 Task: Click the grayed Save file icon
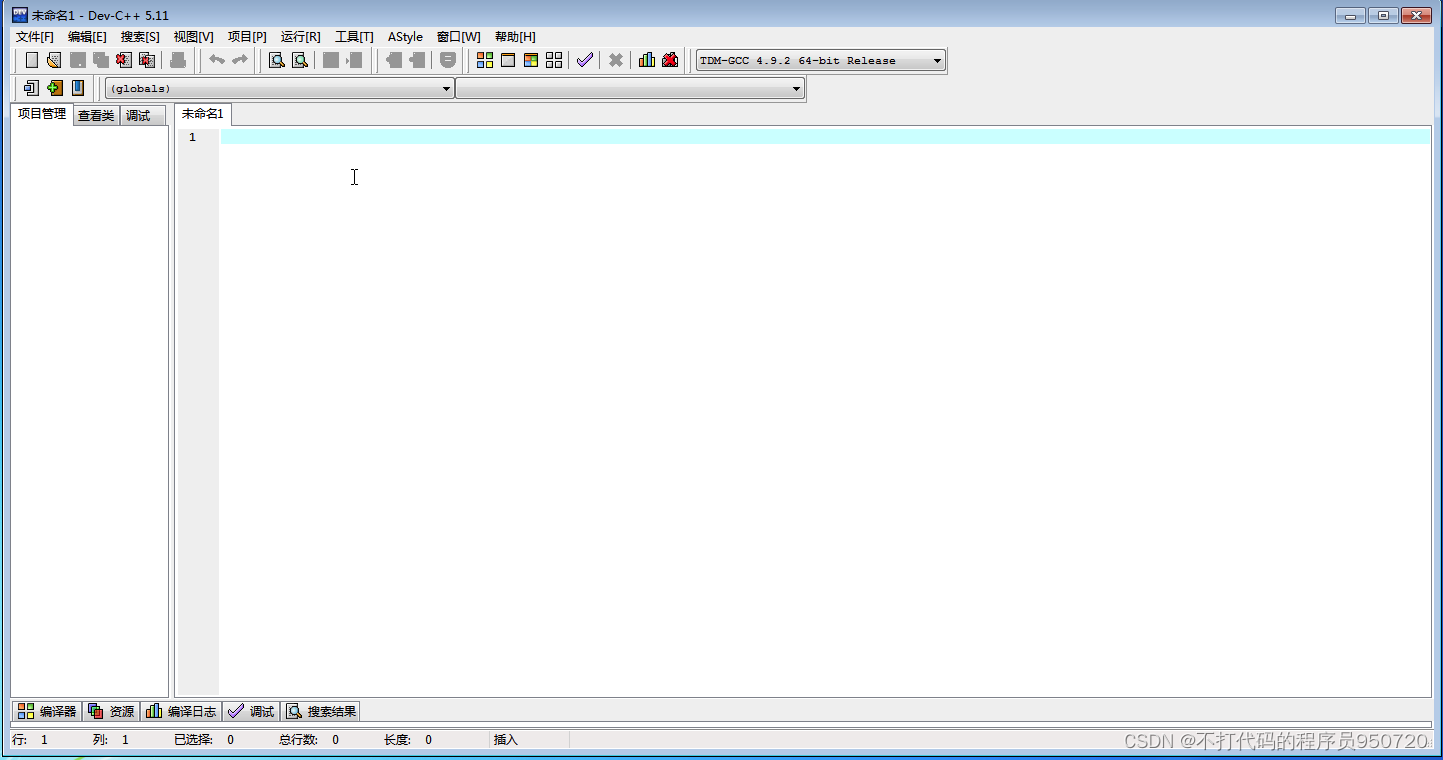tap(77, 60)
